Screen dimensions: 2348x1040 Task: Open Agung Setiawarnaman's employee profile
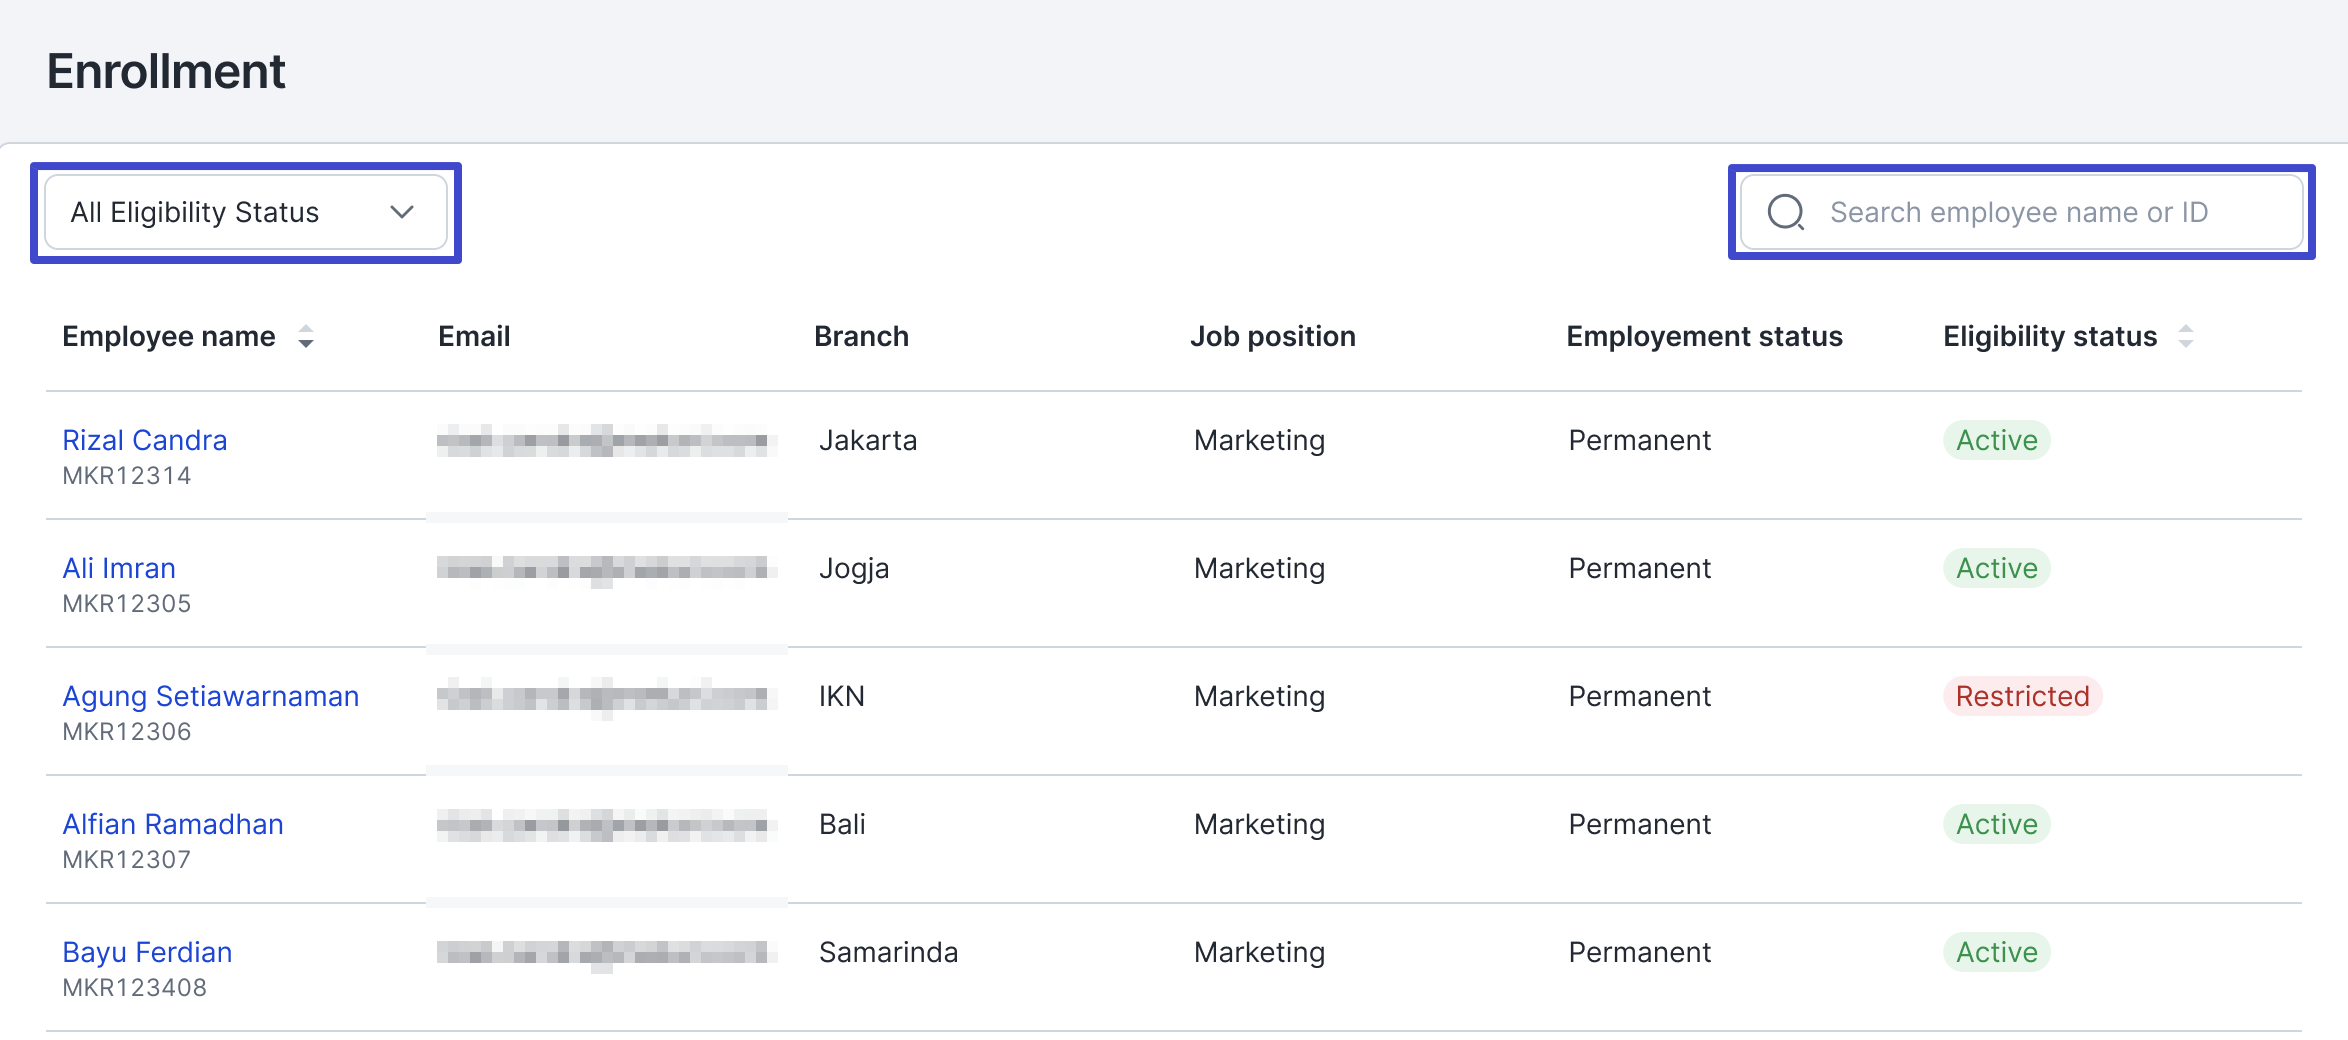pyautogui.click(x=210, y=696)
